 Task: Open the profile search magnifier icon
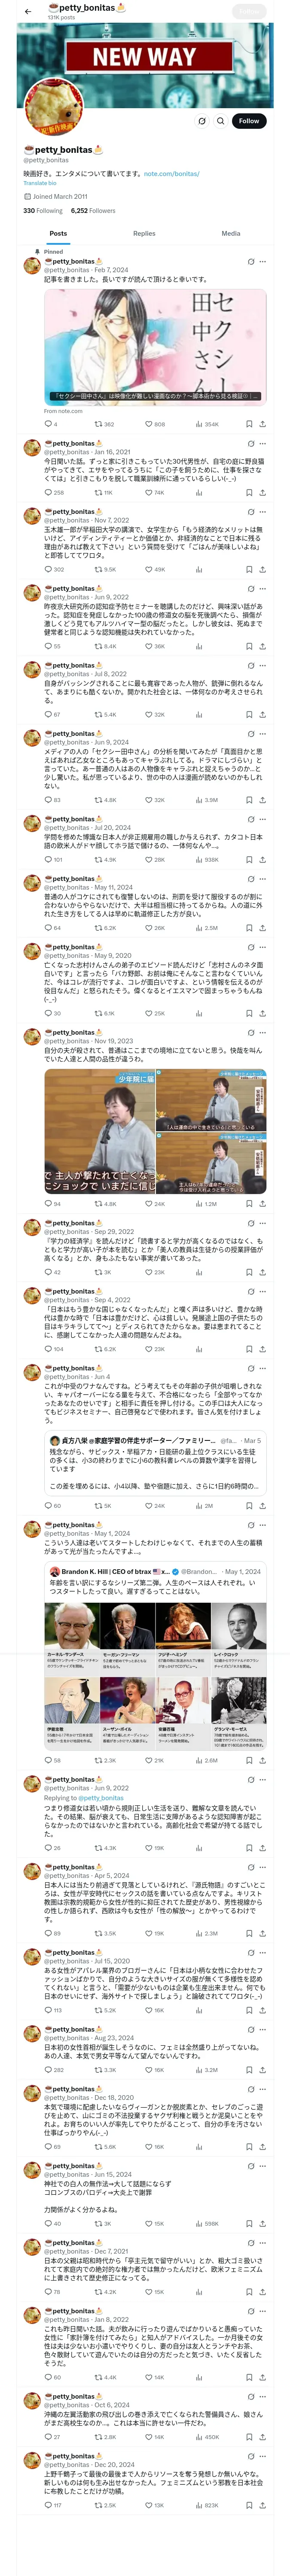tap(221, 120)
